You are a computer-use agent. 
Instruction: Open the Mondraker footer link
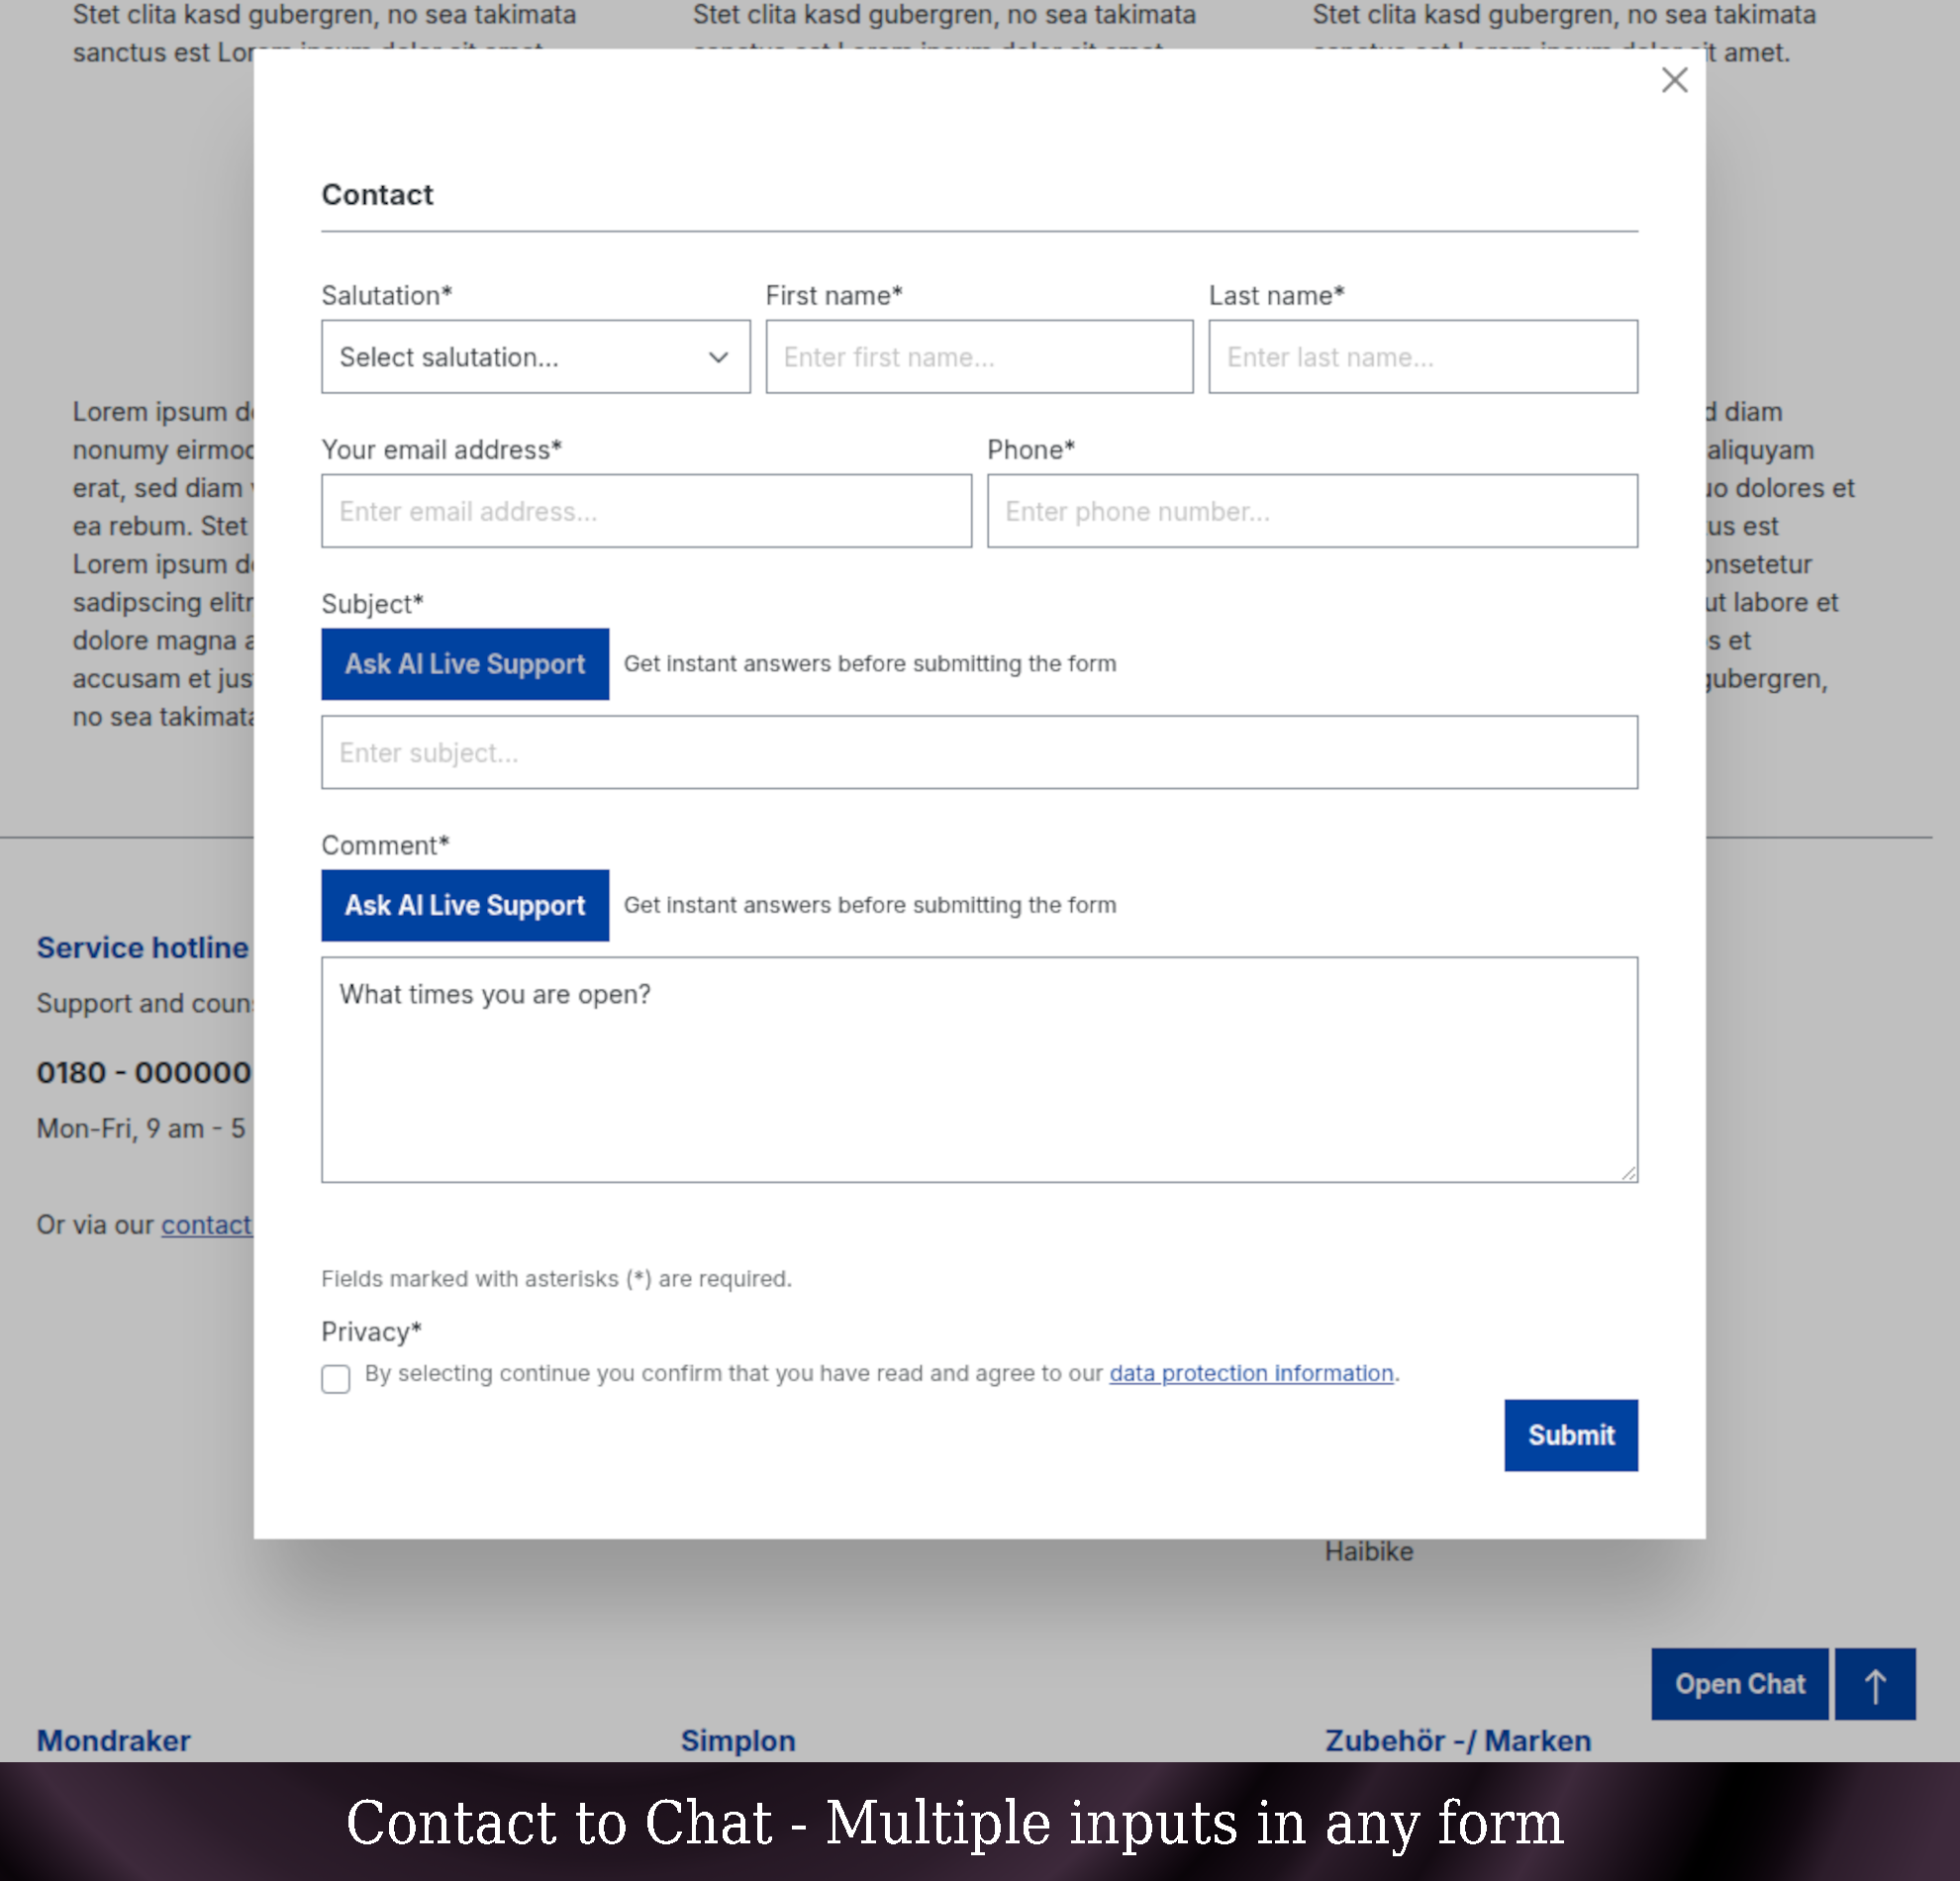(x=114, y=1740)
